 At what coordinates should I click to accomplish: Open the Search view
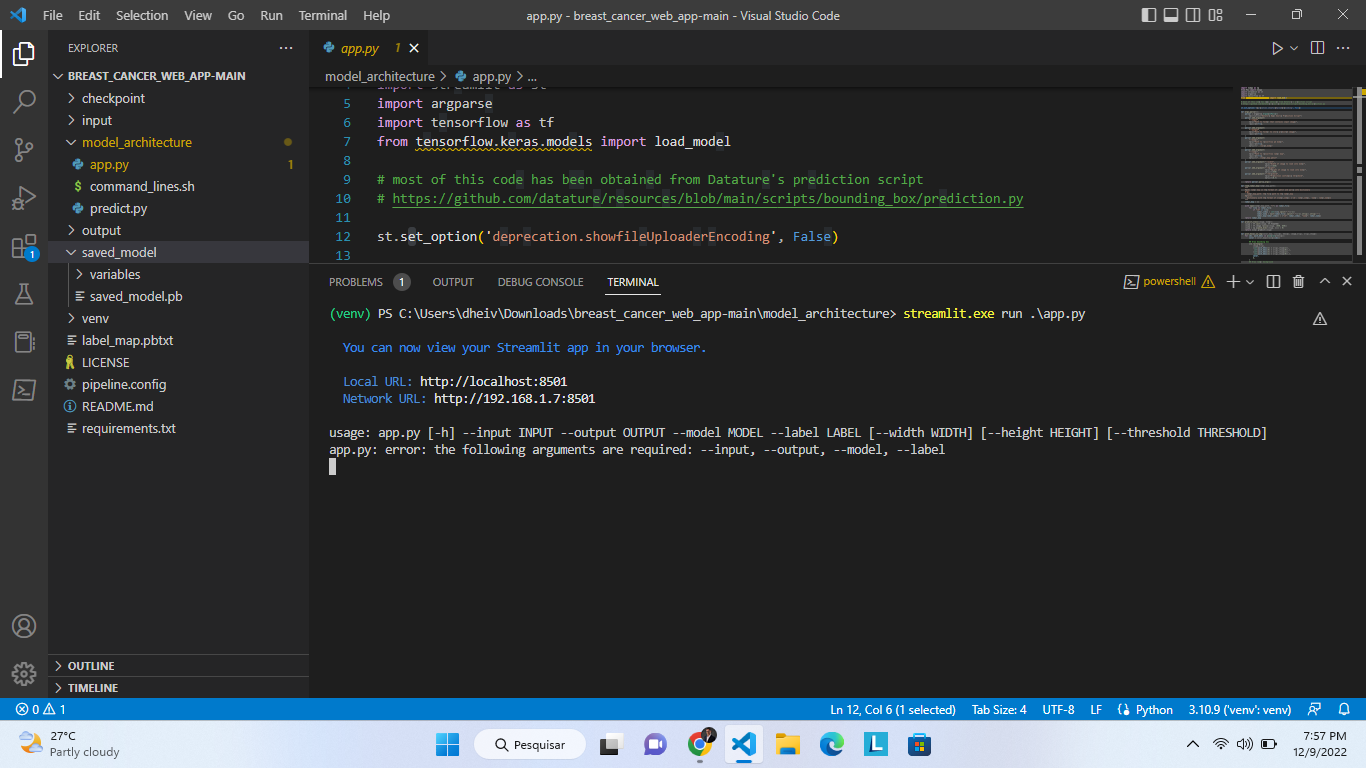(x=24, y=102)
